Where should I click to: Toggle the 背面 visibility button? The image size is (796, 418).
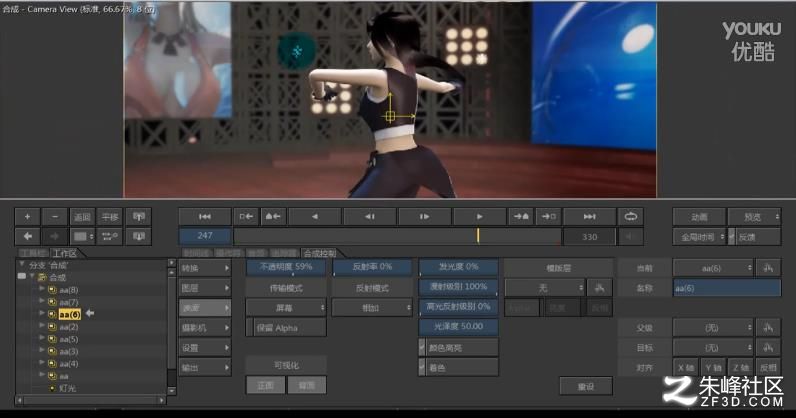pyautogui.click(x=307, y=385)
